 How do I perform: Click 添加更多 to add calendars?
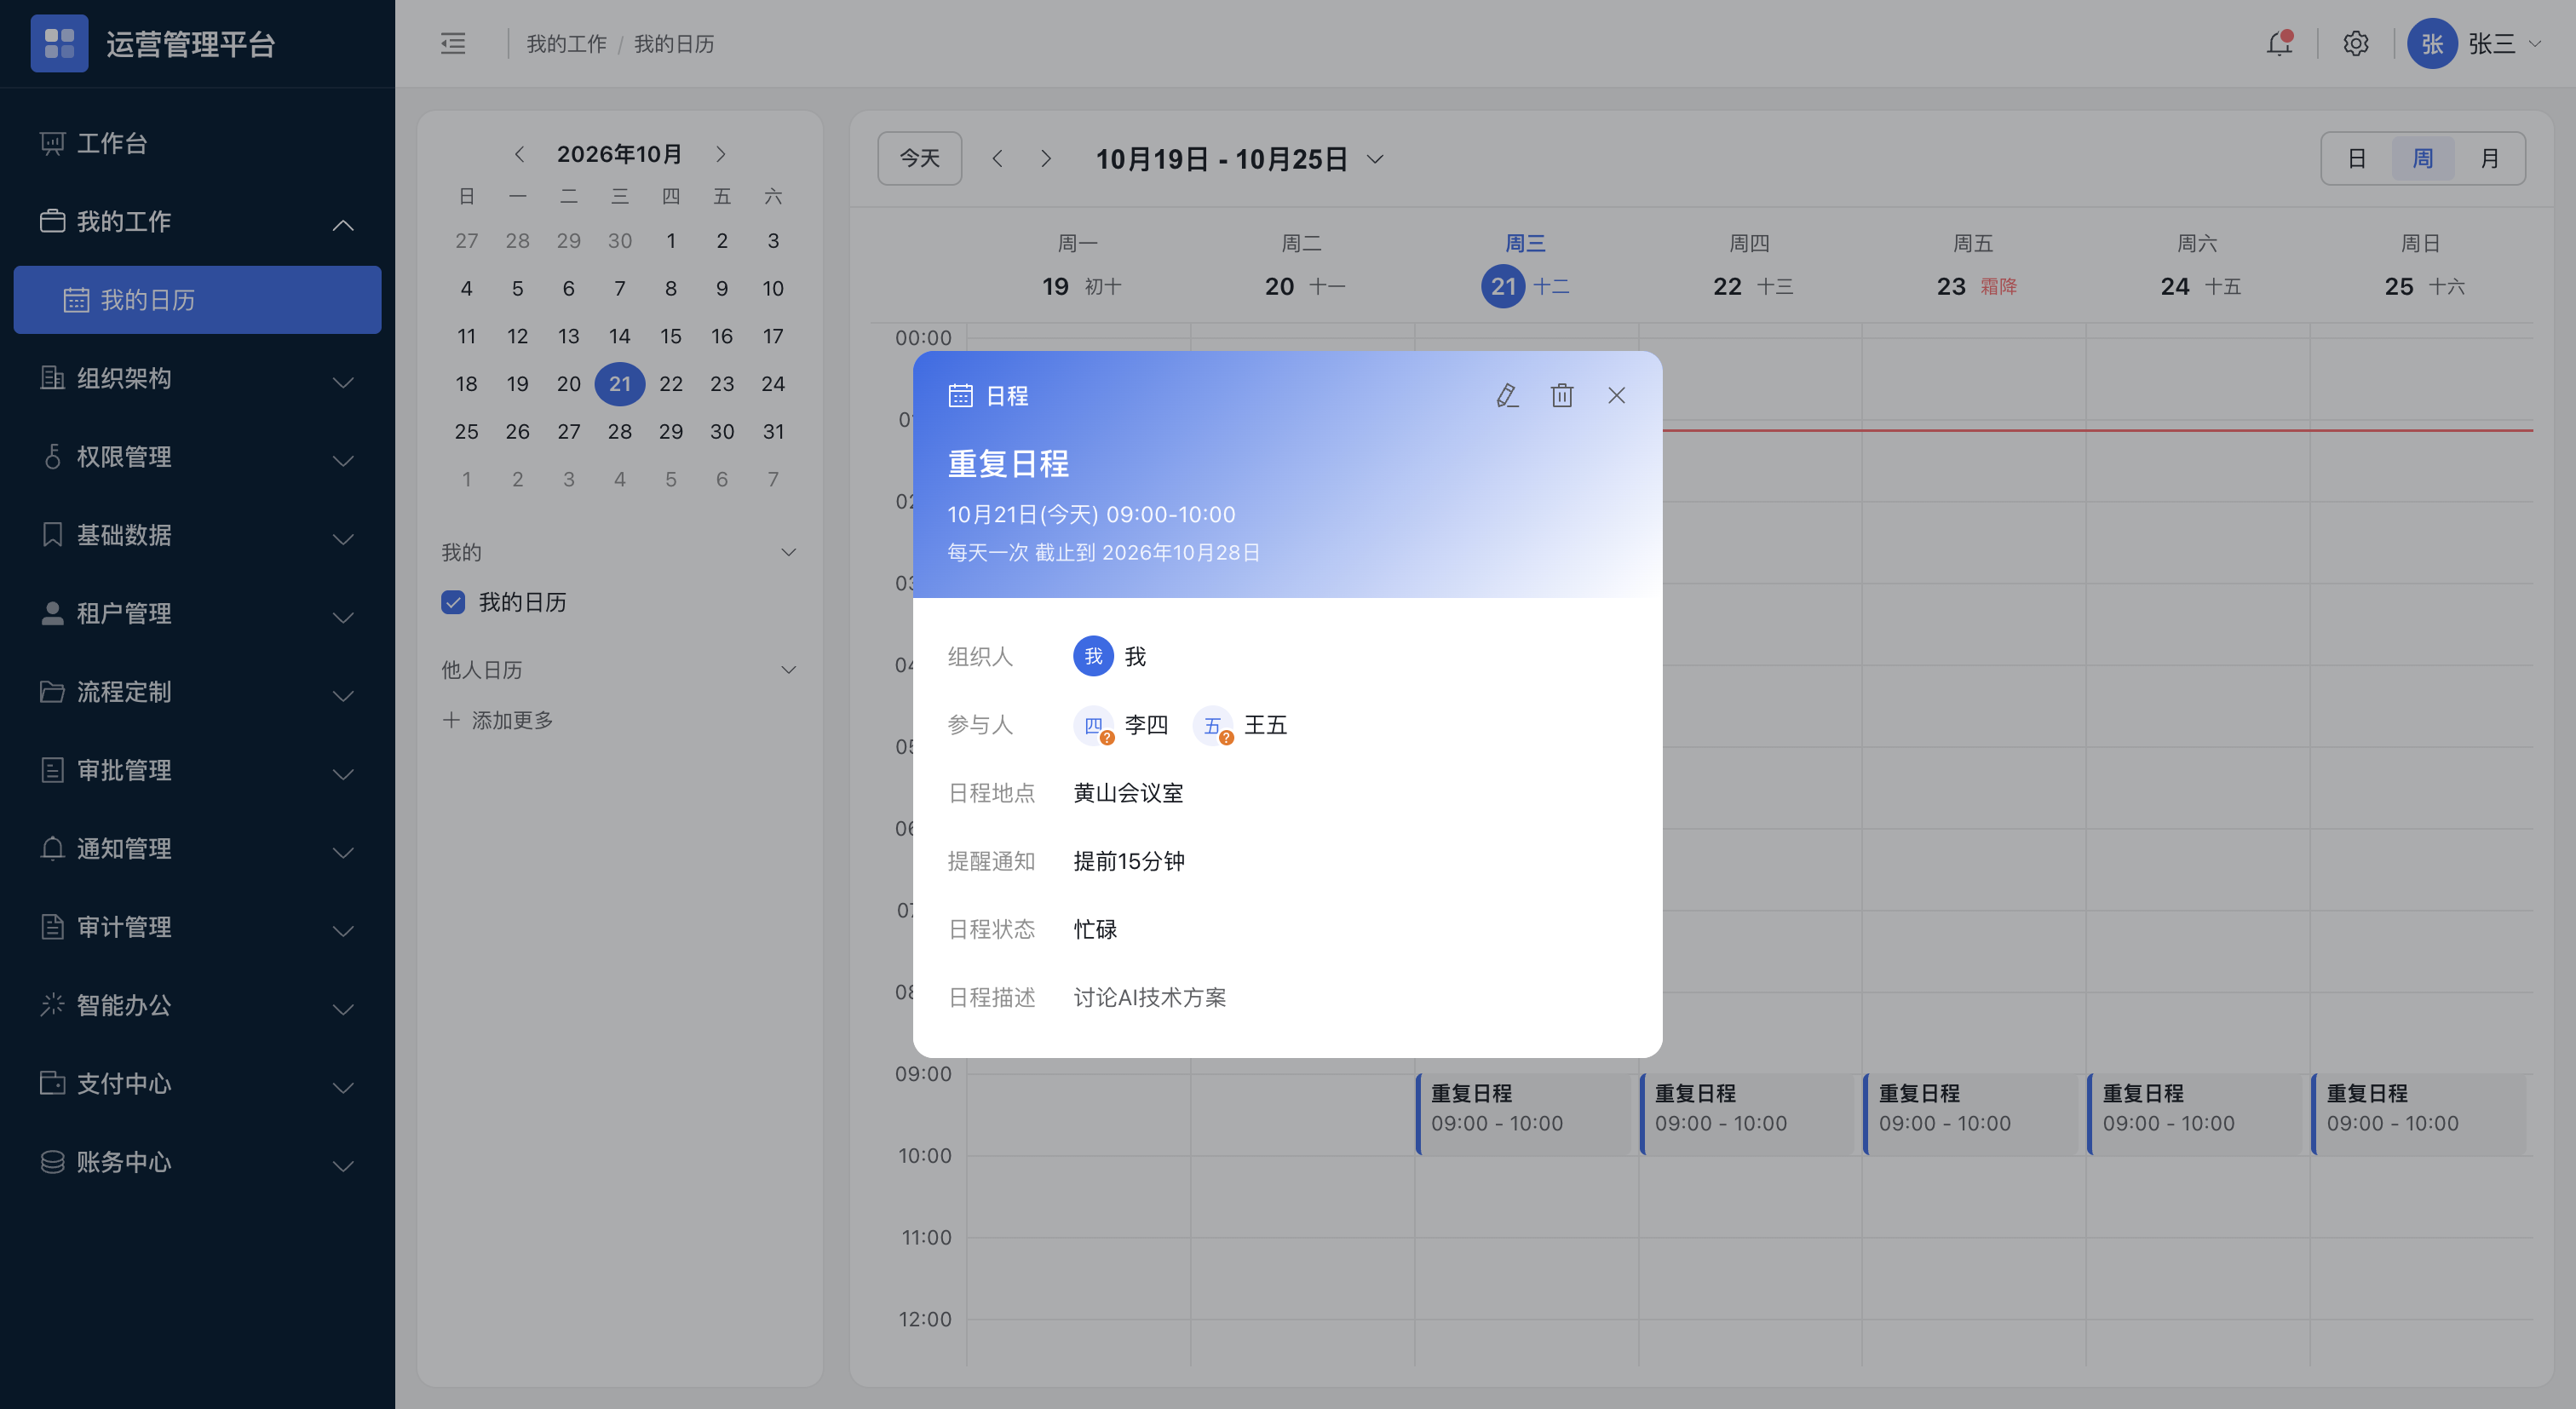coord(498,720)
